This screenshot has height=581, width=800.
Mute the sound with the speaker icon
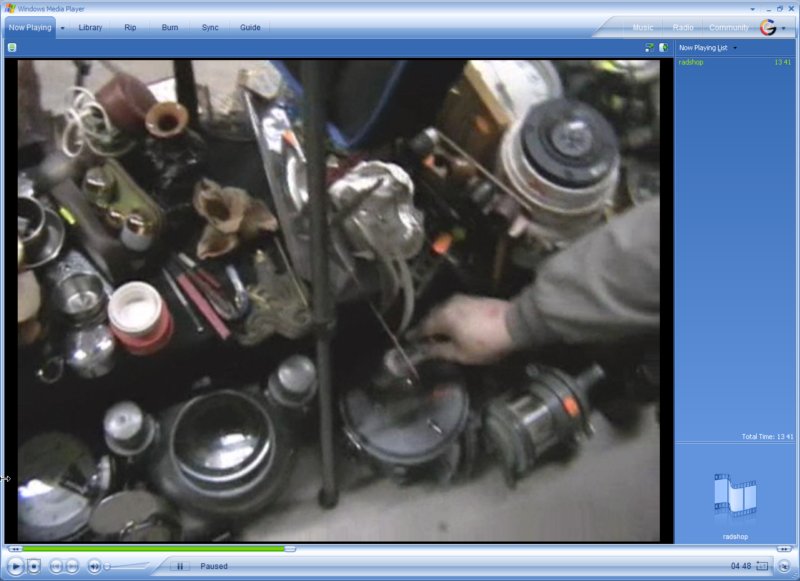pos(94,566)
